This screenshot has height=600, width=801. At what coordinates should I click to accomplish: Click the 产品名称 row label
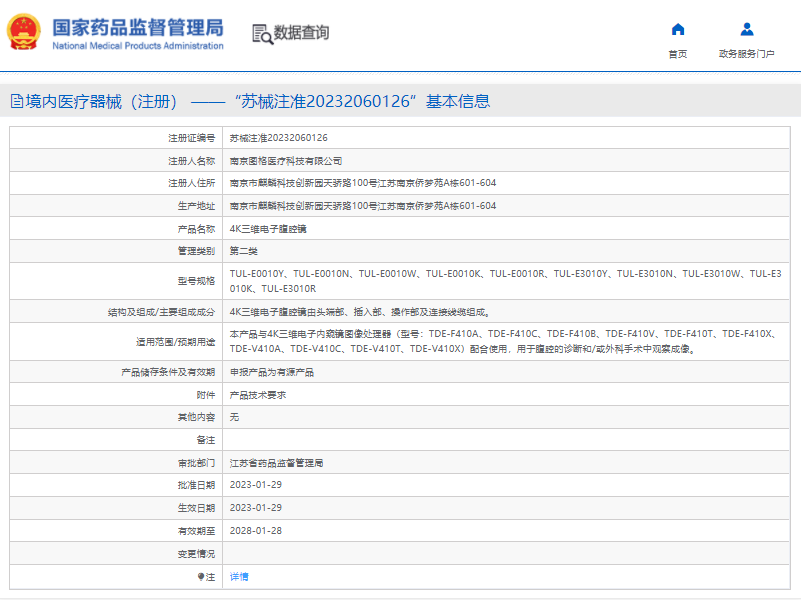pos(196,229)
